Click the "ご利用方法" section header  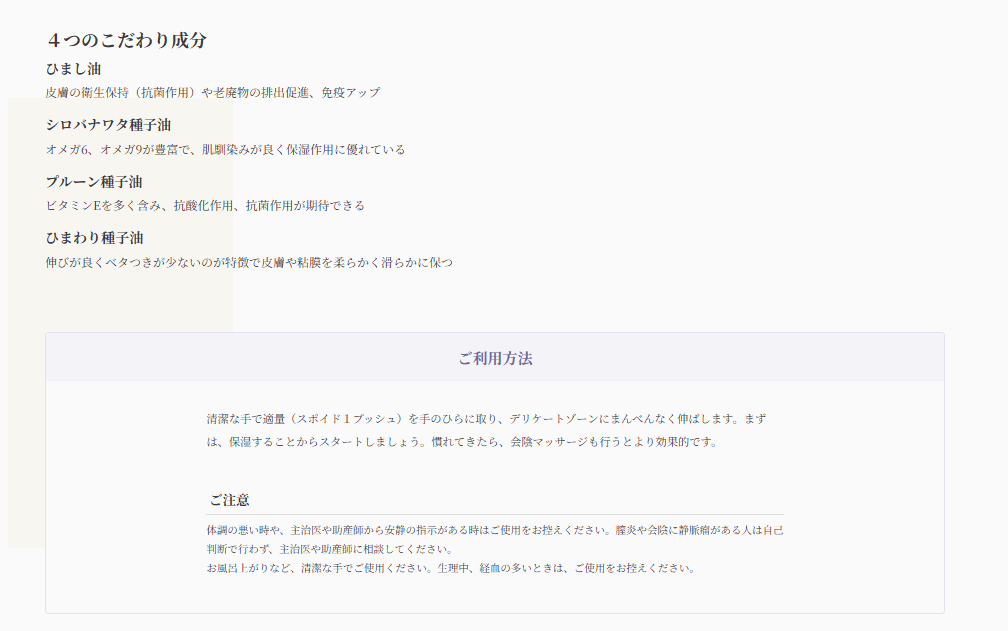(495, 358)
